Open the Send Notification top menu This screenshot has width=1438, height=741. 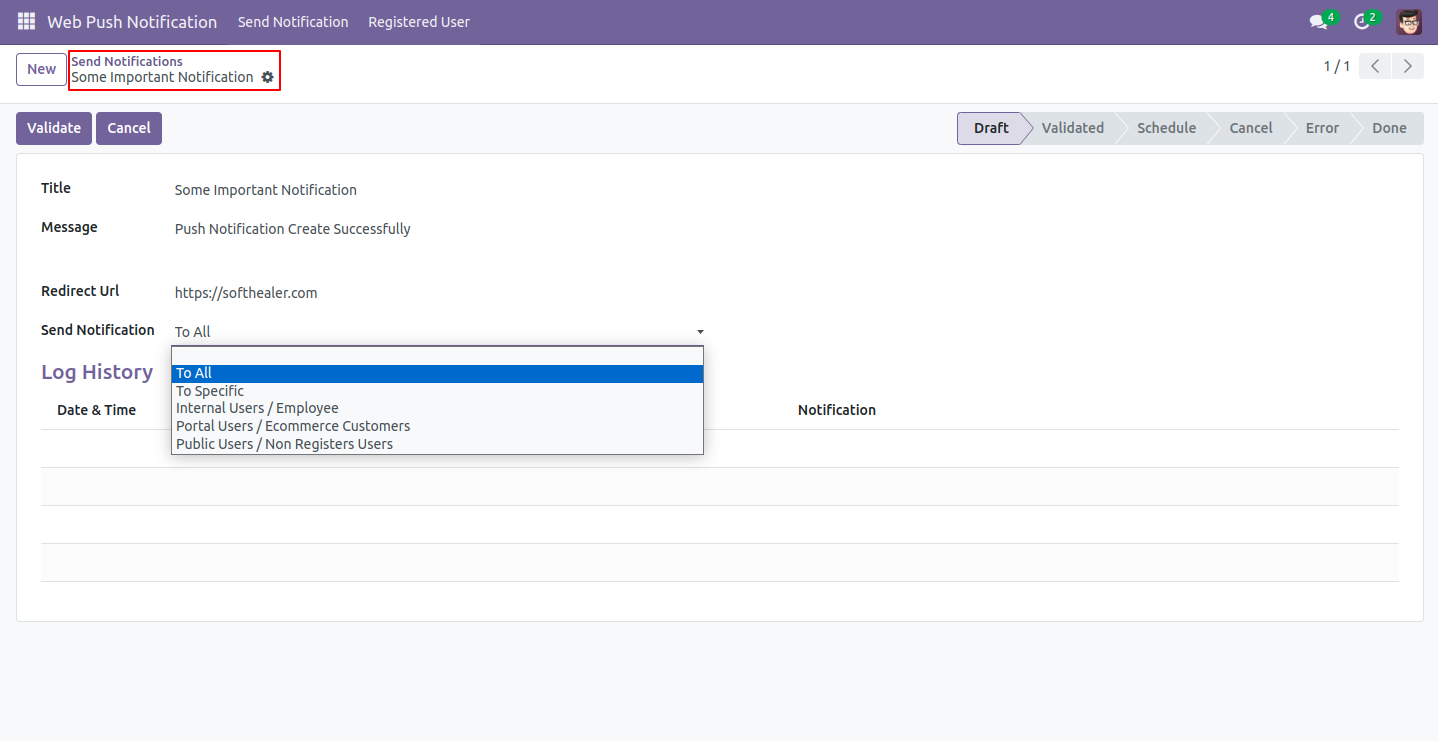(x=293, y=22)
